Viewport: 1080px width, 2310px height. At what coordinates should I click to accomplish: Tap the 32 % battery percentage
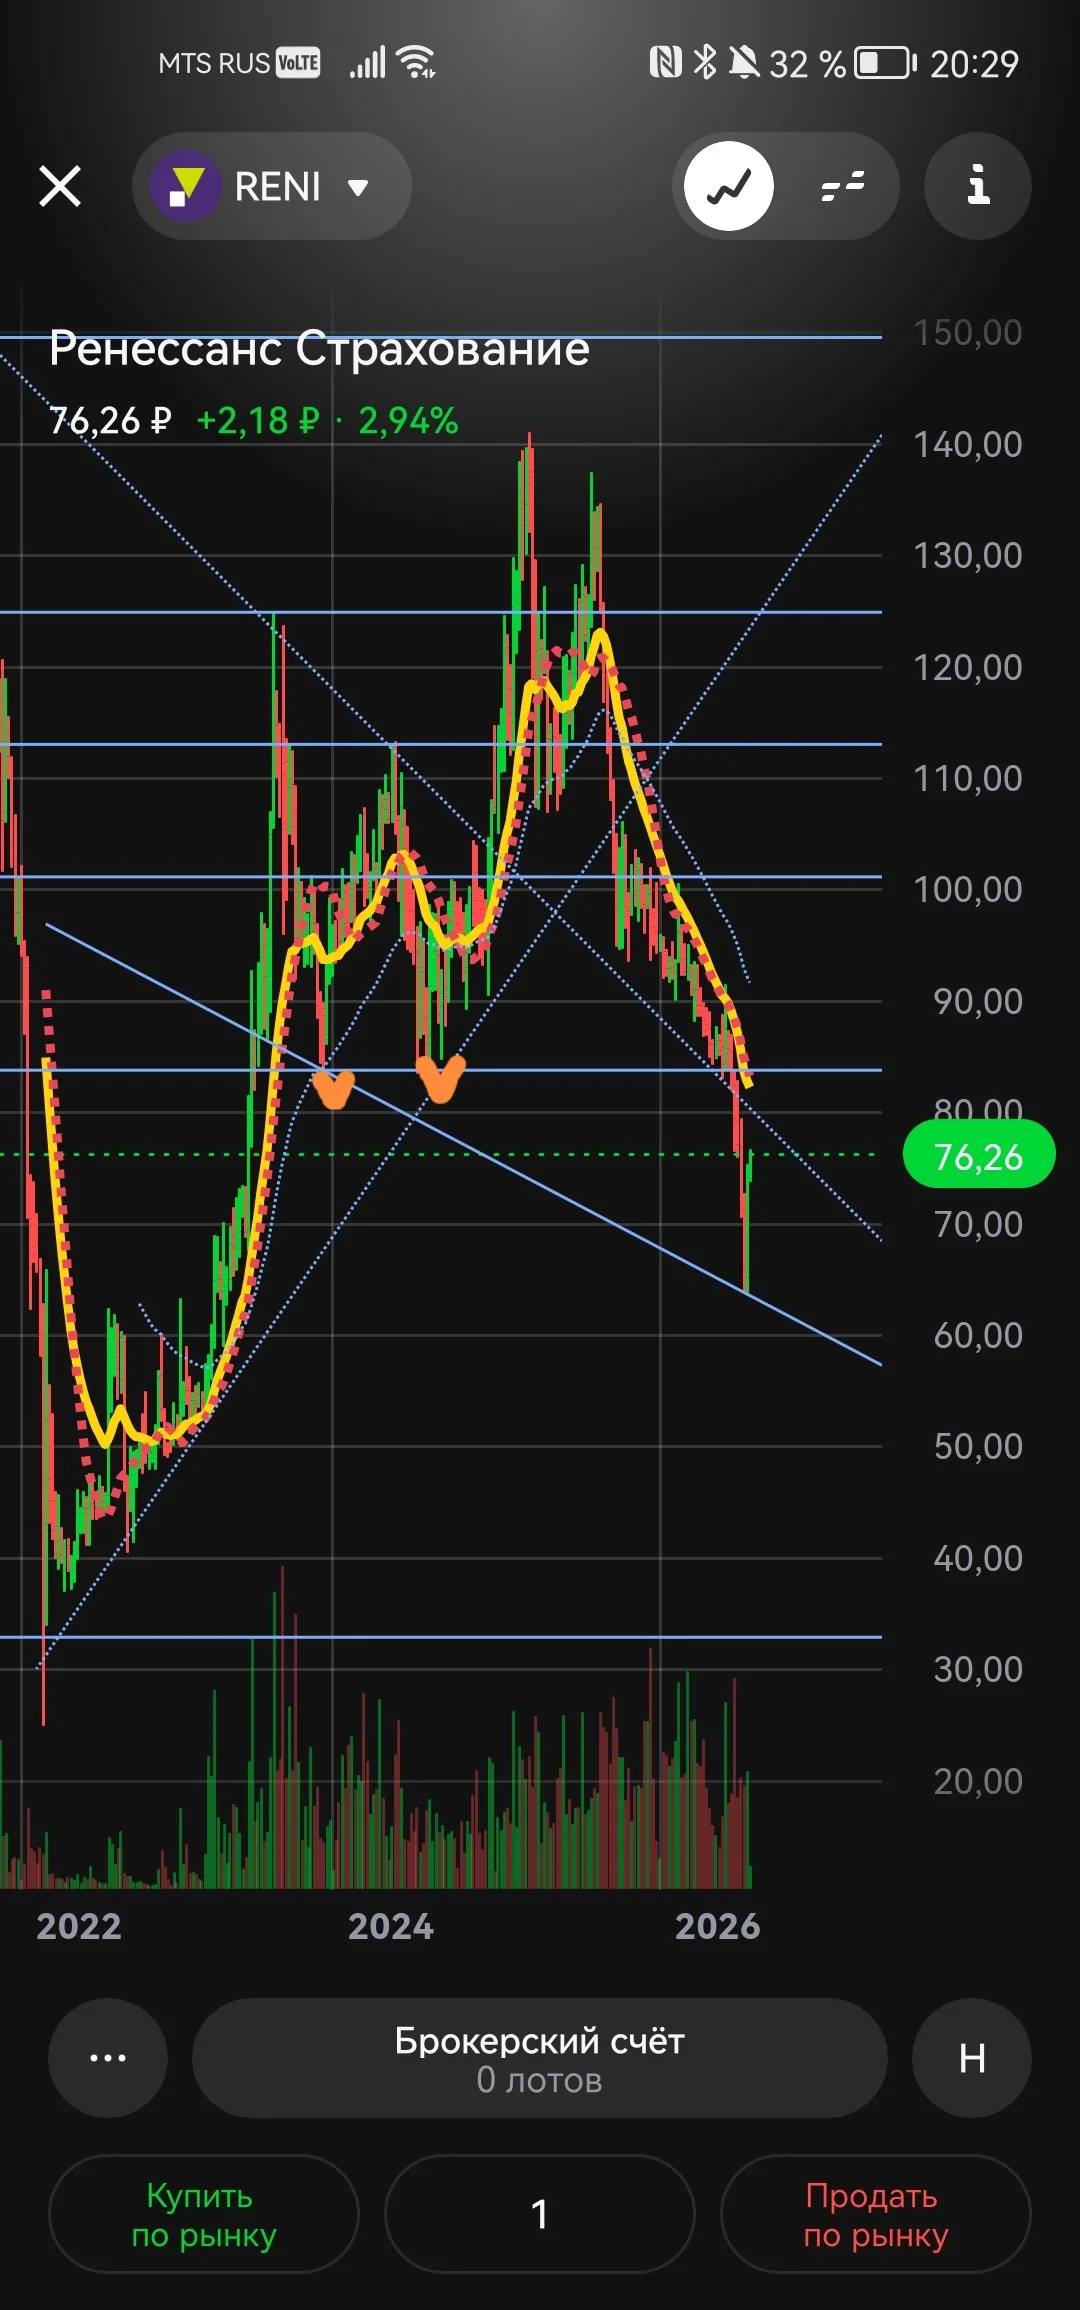[808, 64]
